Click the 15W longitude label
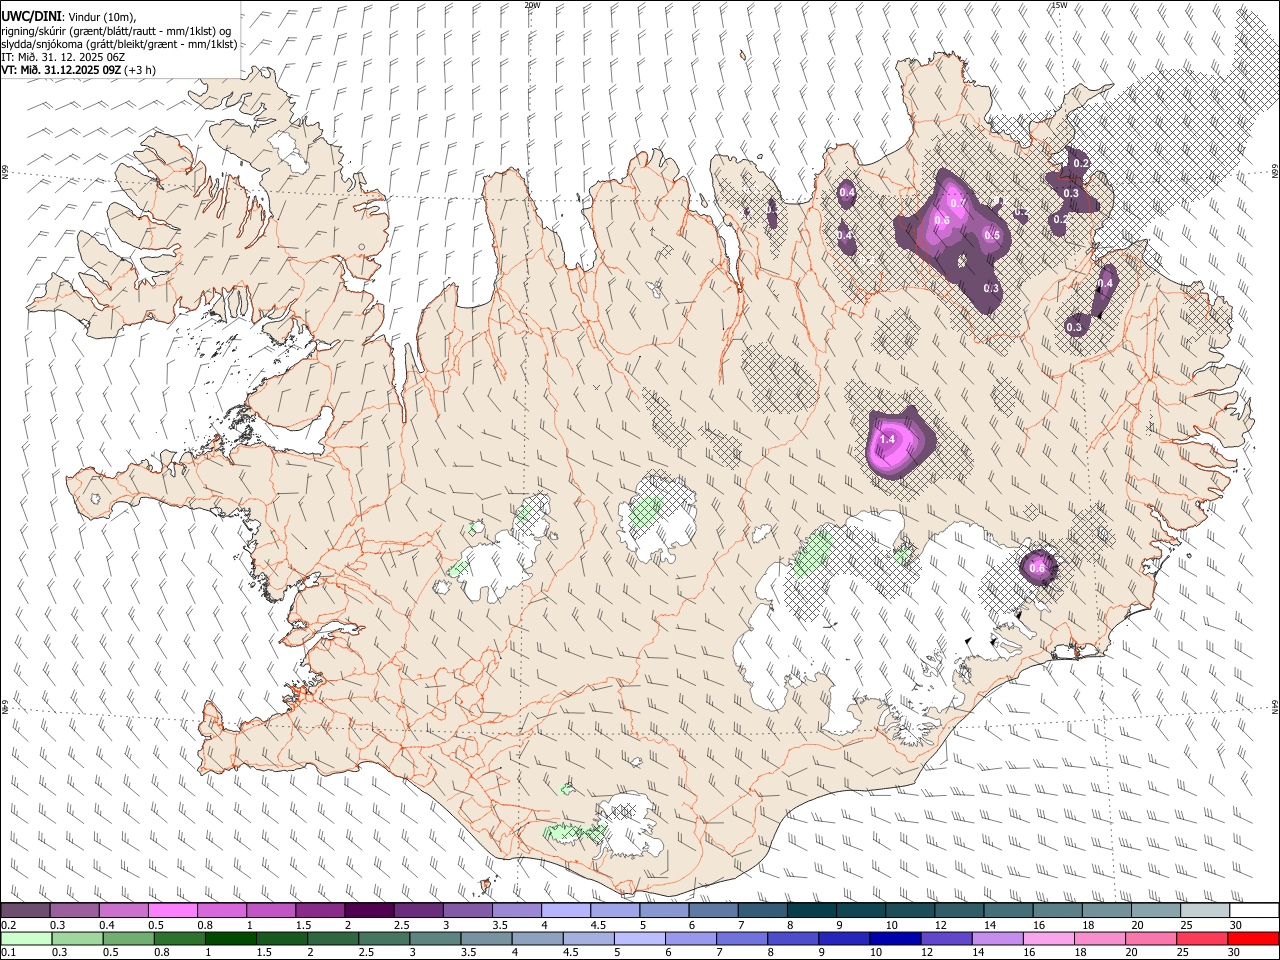This screenshot has height=960, width=1280. (1059, 5)
